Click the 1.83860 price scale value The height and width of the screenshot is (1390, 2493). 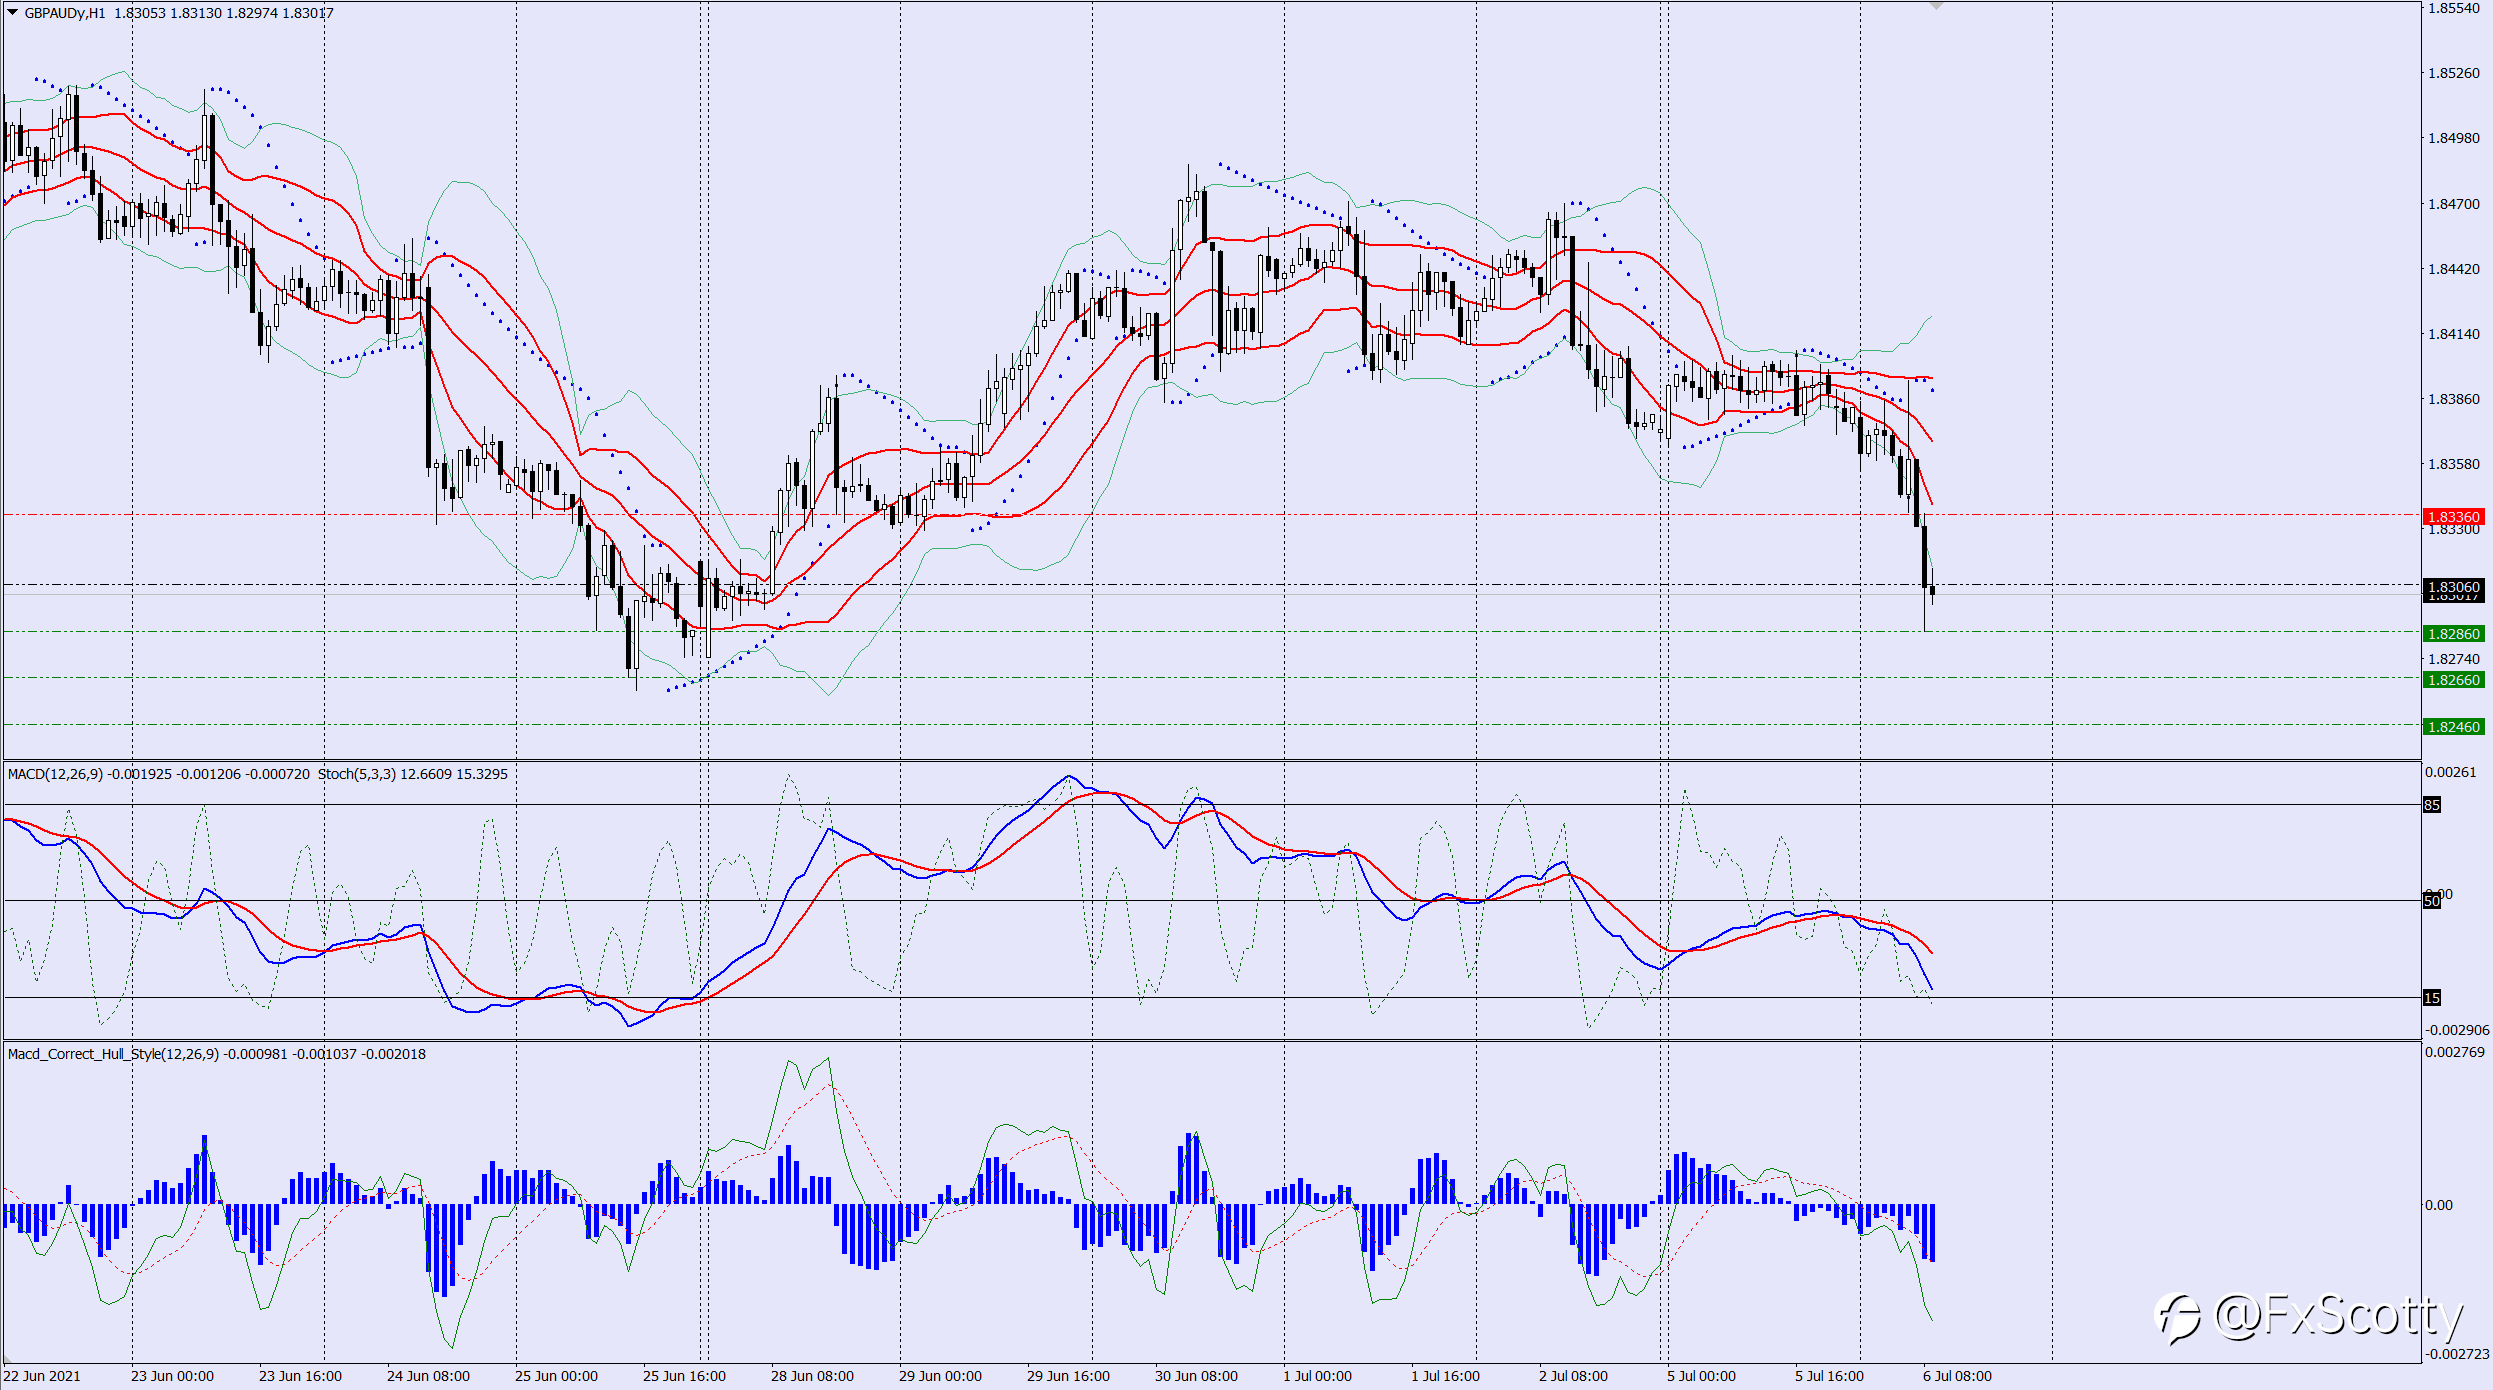point(2454,399)
